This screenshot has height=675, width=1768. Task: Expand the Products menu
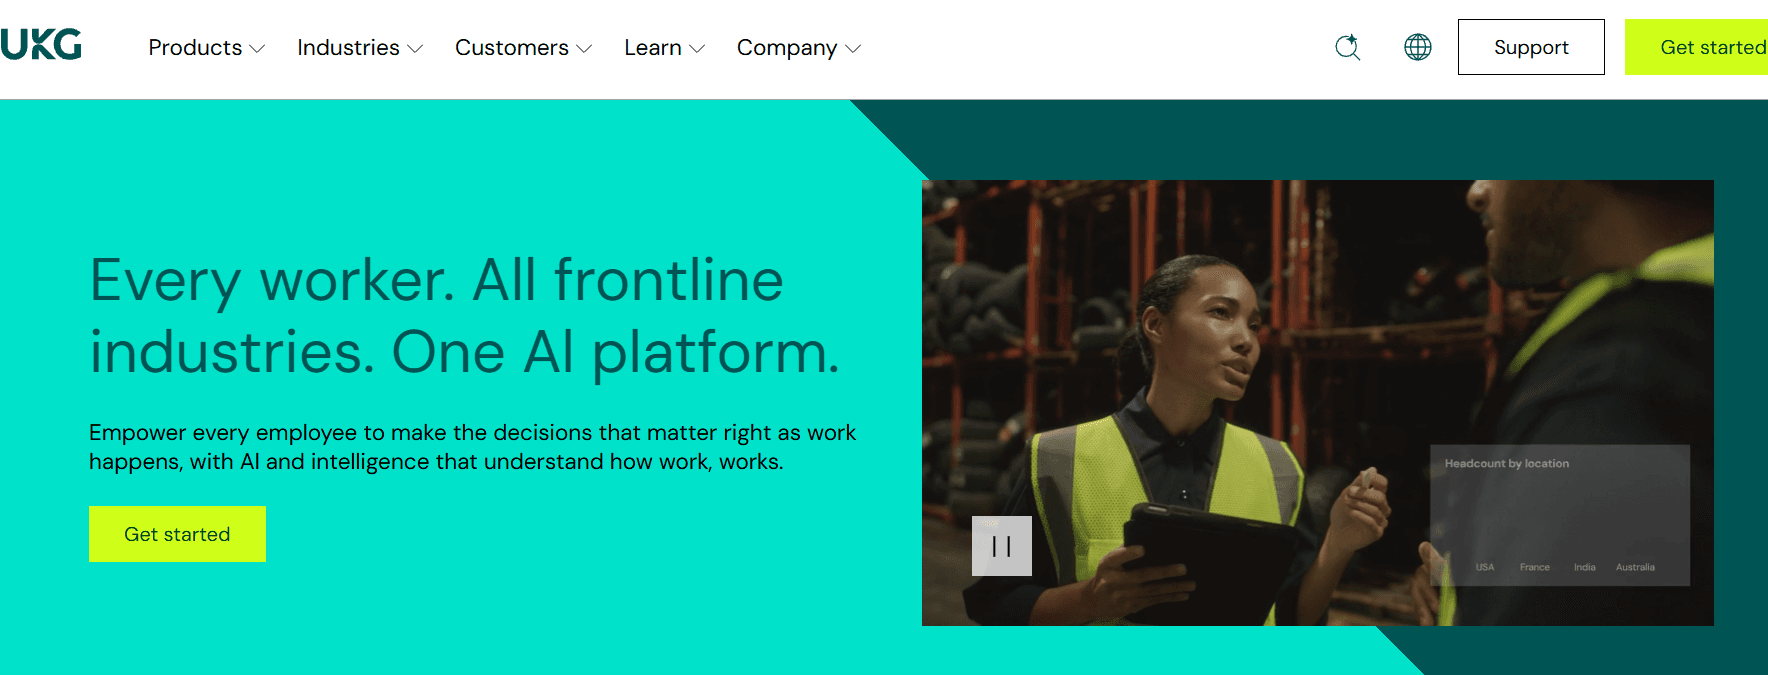click(x=207, y=48)
